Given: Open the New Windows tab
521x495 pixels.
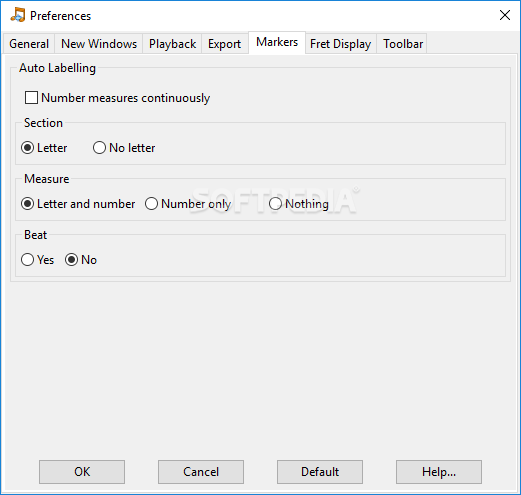Looking at the screenshot, I should click(x=99, y=44).
